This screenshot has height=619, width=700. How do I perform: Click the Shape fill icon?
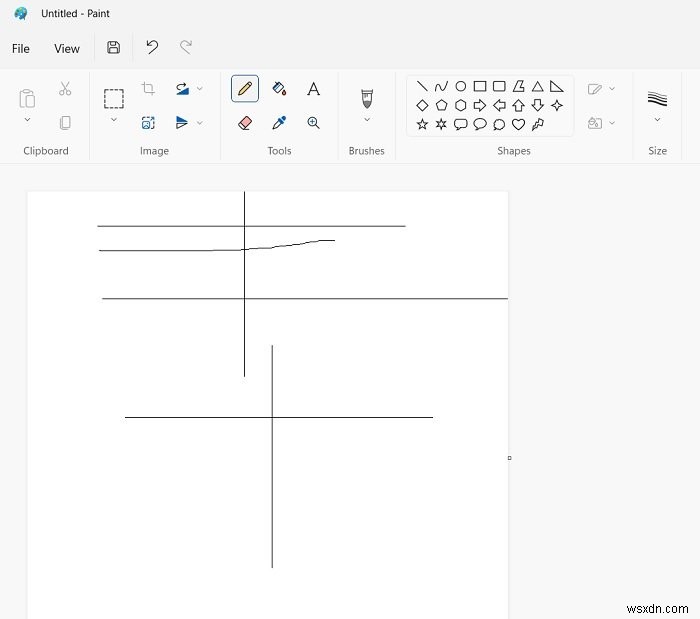[x=595, y=123]
